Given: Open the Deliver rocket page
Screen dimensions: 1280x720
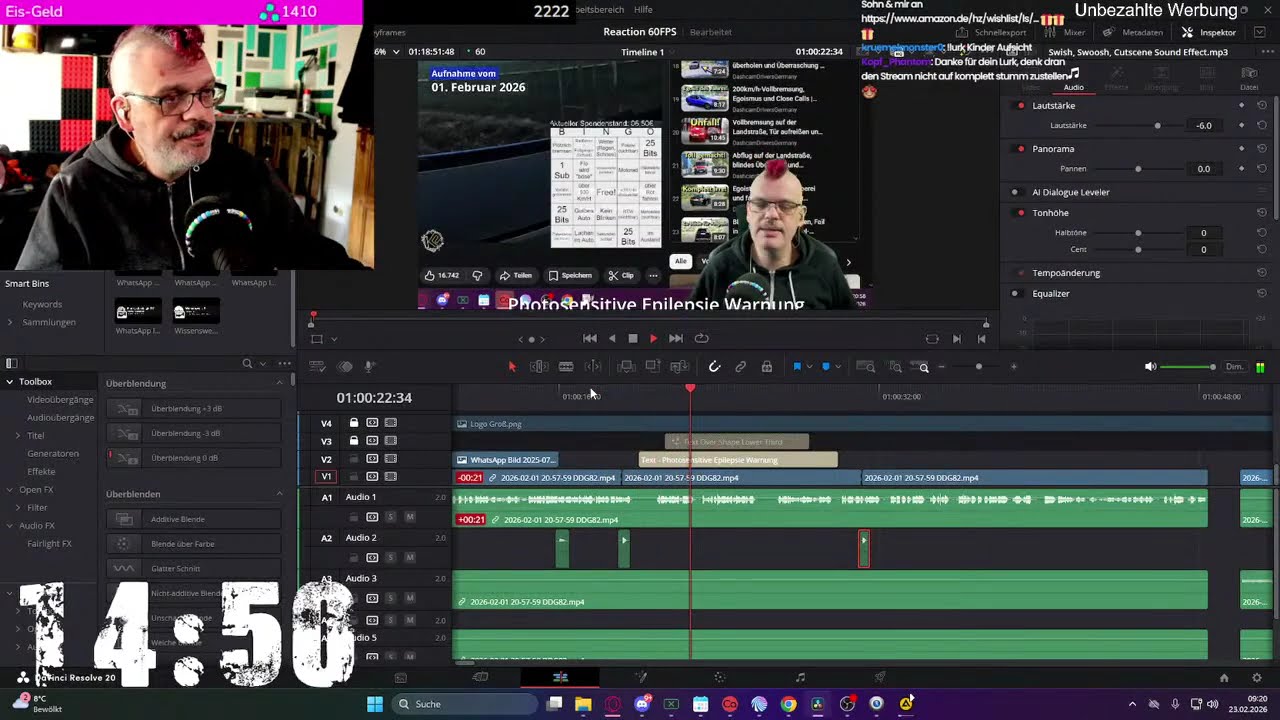Looking at the screenshot, I should (x=880, y=677).
